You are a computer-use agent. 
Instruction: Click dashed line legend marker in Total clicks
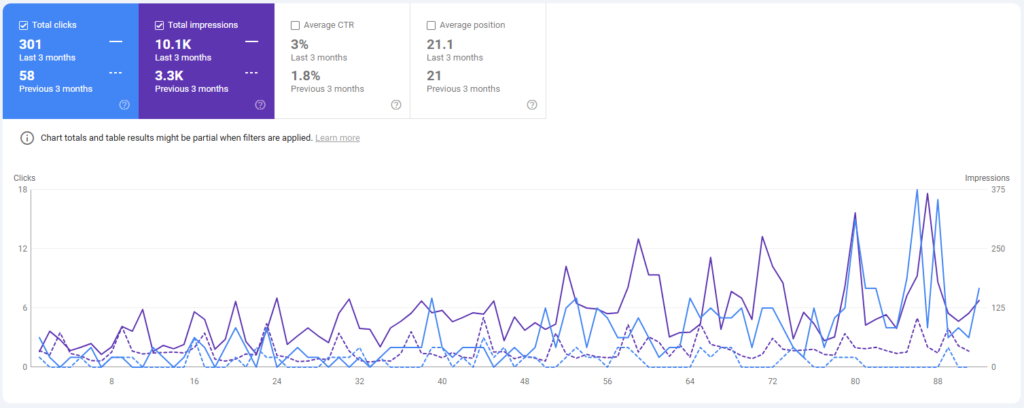[x=116, y=74]
